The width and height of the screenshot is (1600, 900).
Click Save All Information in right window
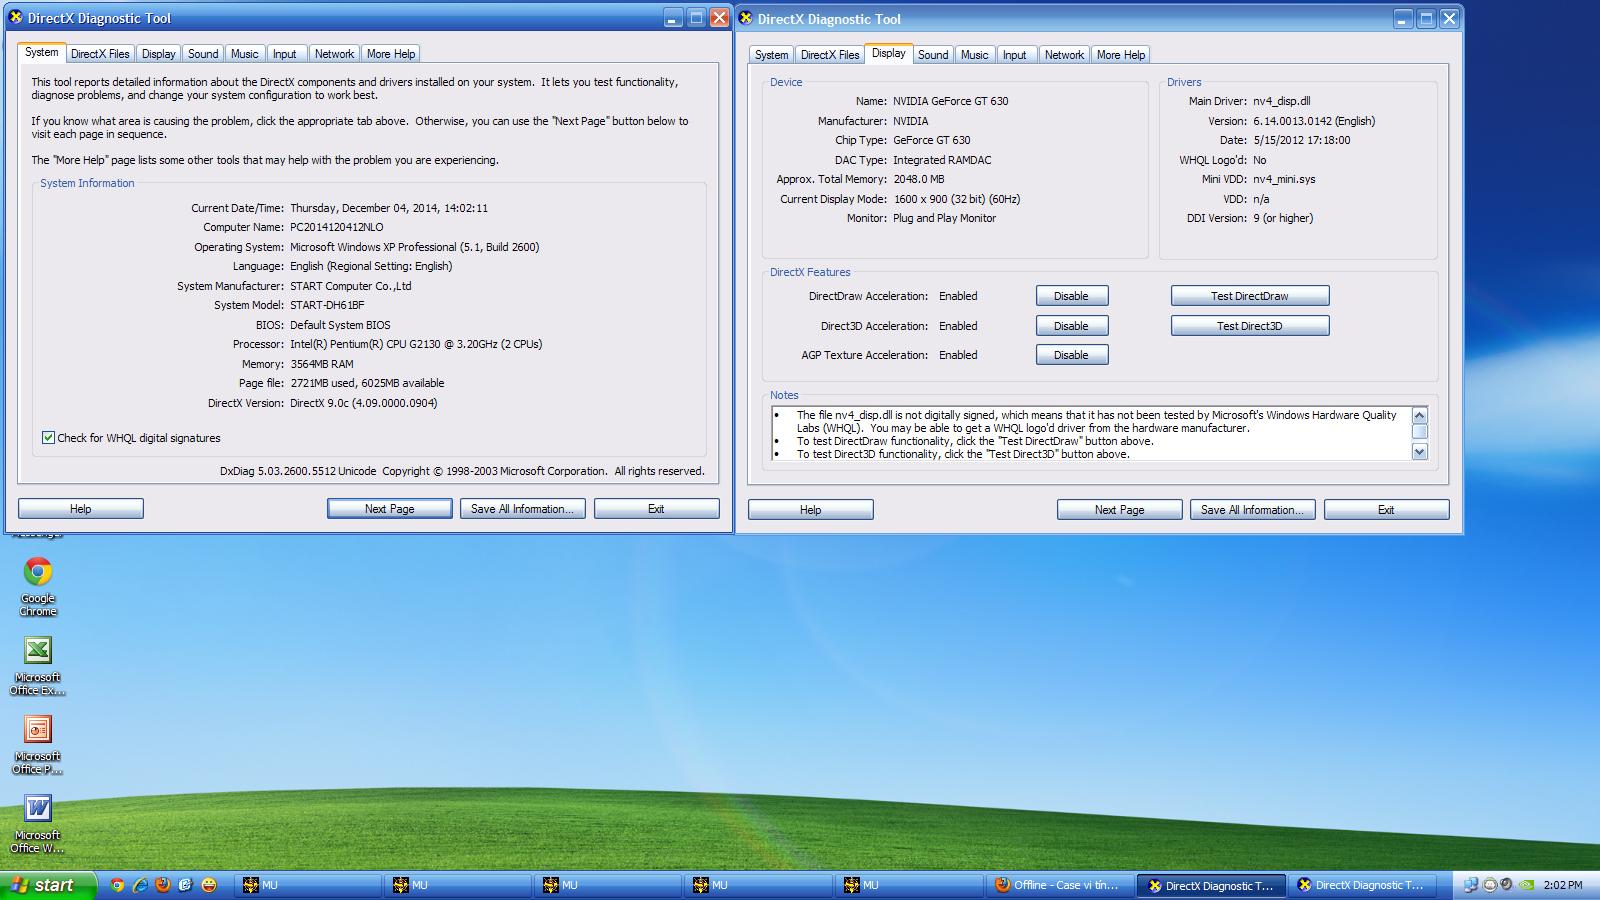click(x=1252, y=510)
